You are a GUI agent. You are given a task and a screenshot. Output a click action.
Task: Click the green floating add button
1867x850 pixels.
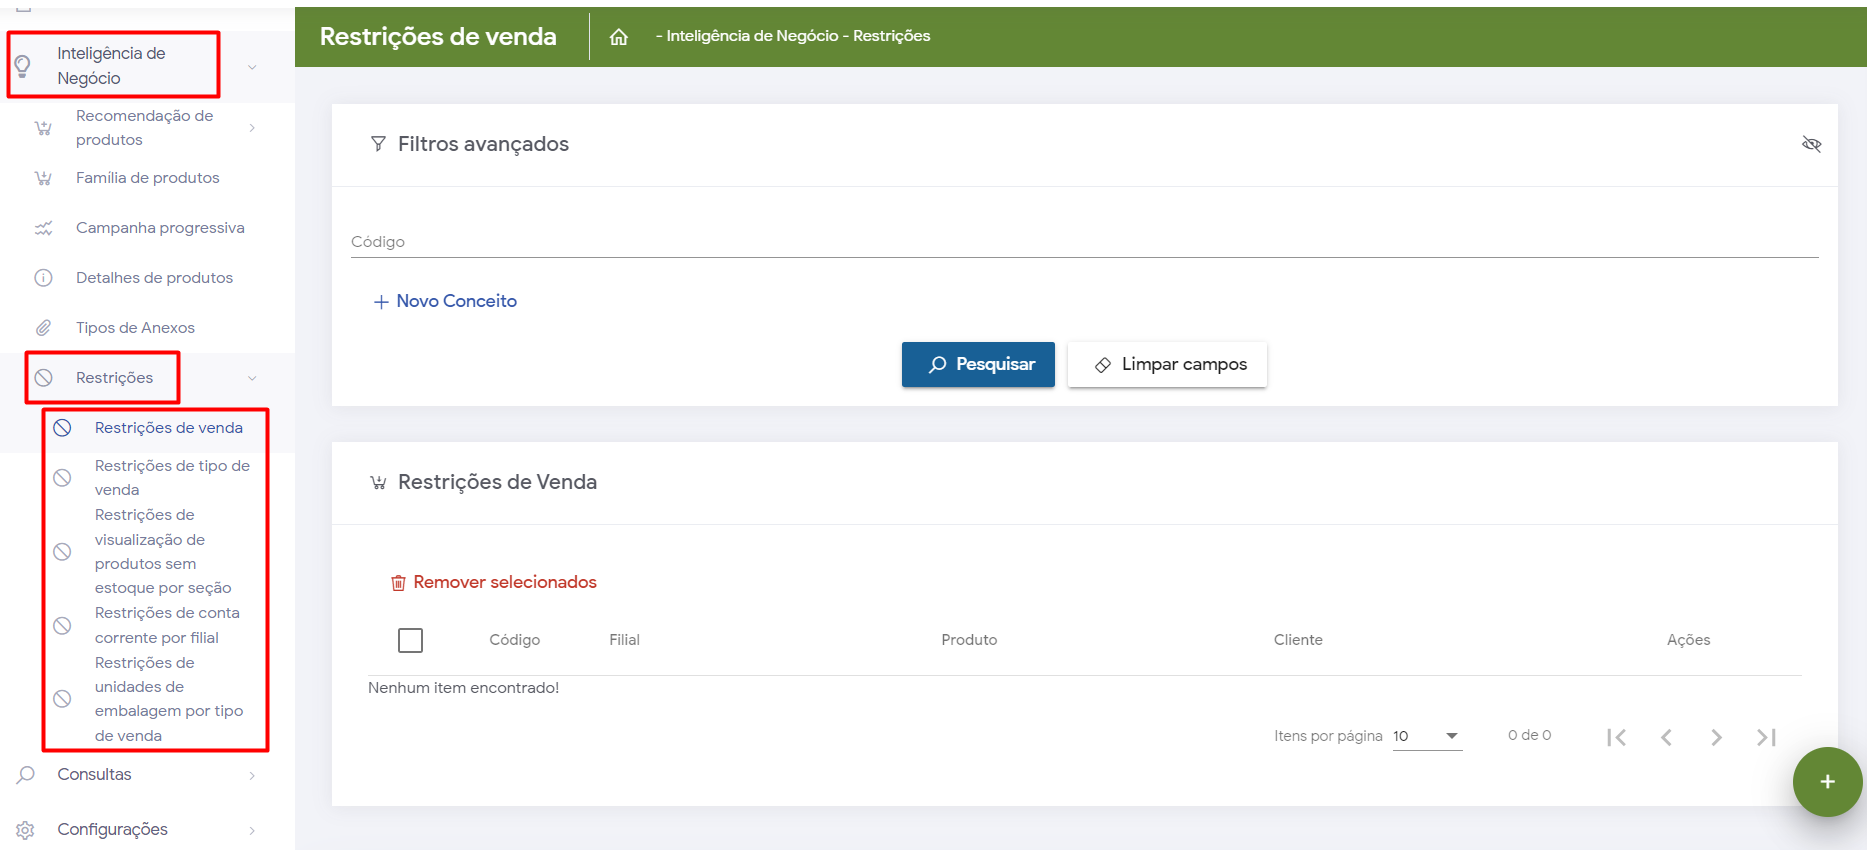(x=1826, y=782)
